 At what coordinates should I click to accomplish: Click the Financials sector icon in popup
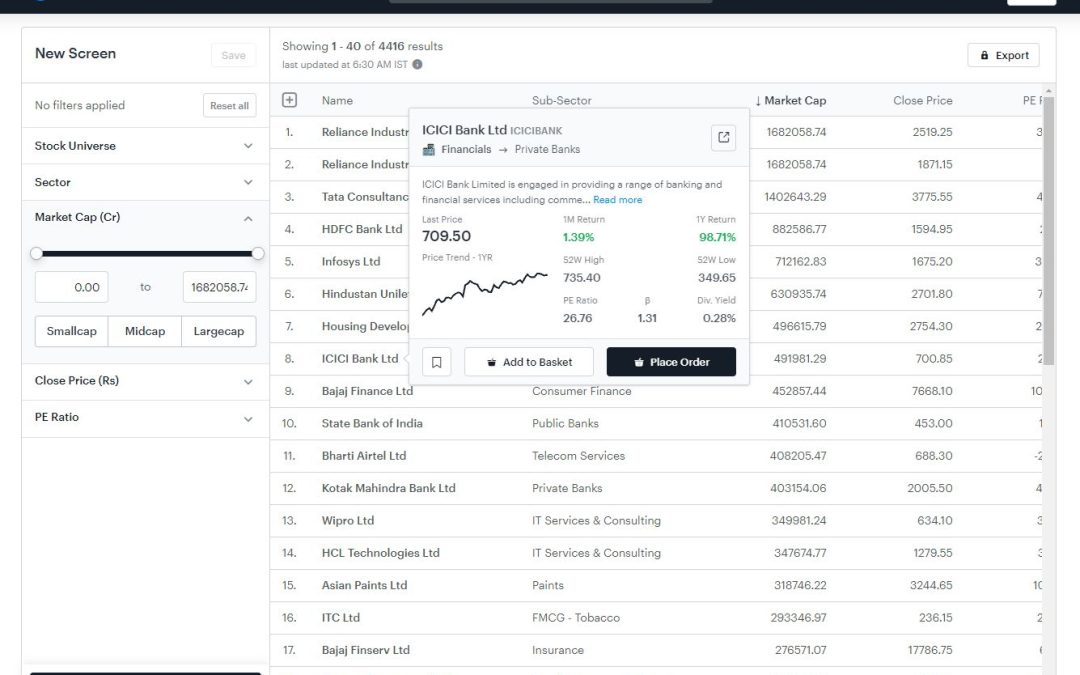point(428,149)
